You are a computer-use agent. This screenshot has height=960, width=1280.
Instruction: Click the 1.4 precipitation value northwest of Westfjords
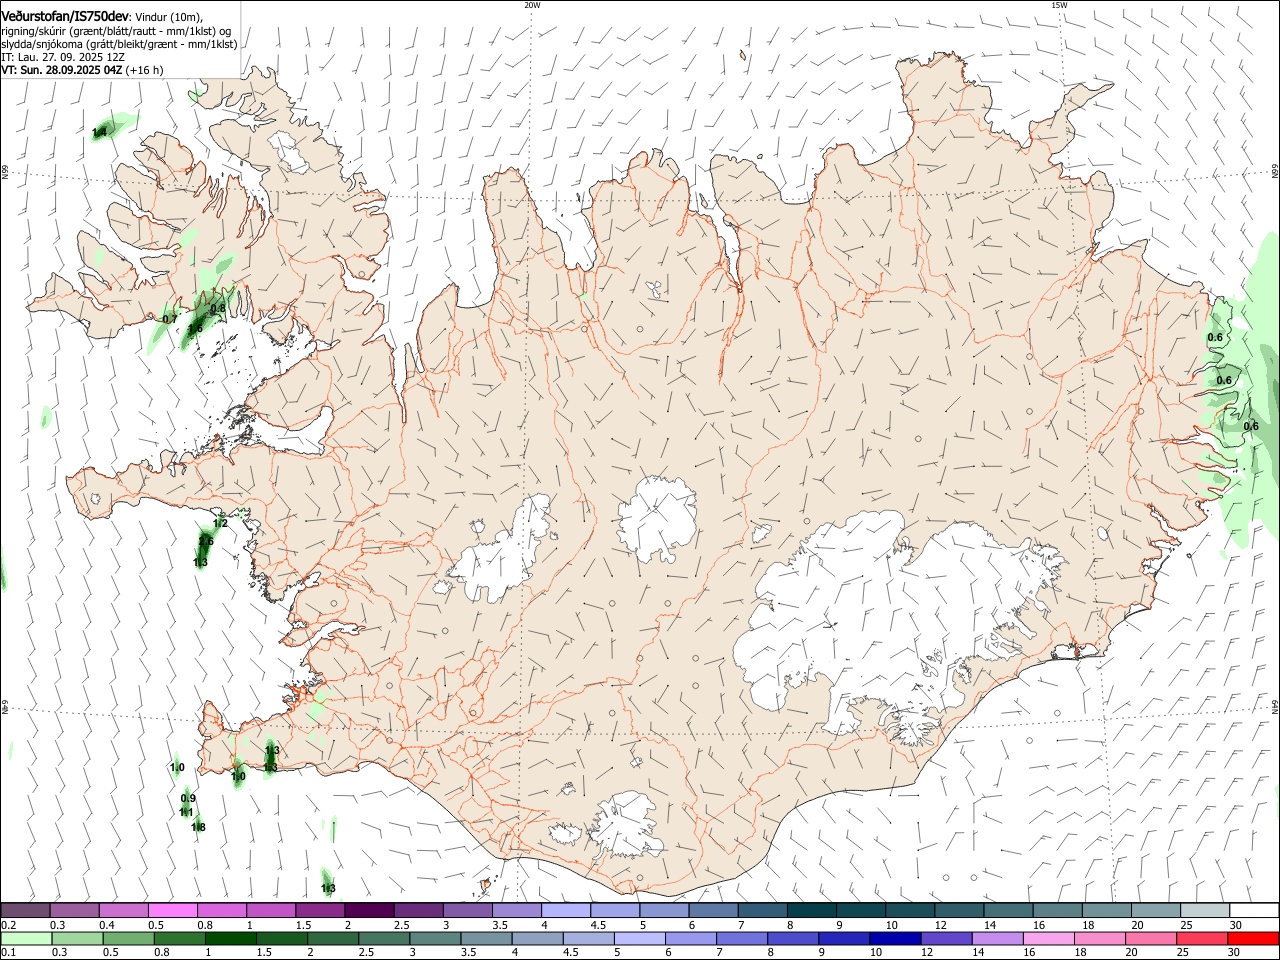point(99,132)
